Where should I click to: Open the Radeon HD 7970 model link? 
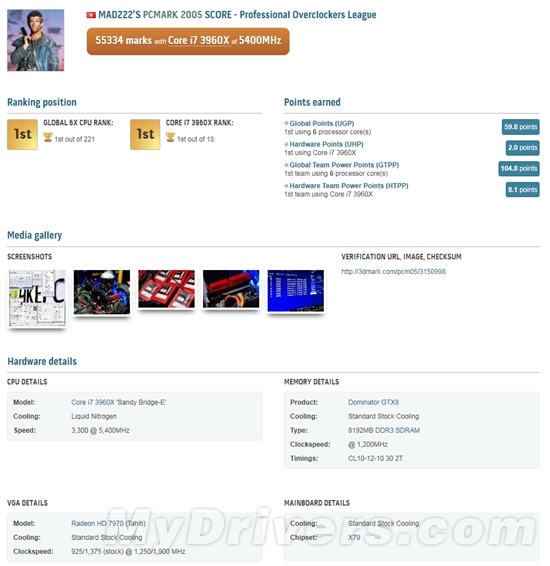click(x=97, y=523)
